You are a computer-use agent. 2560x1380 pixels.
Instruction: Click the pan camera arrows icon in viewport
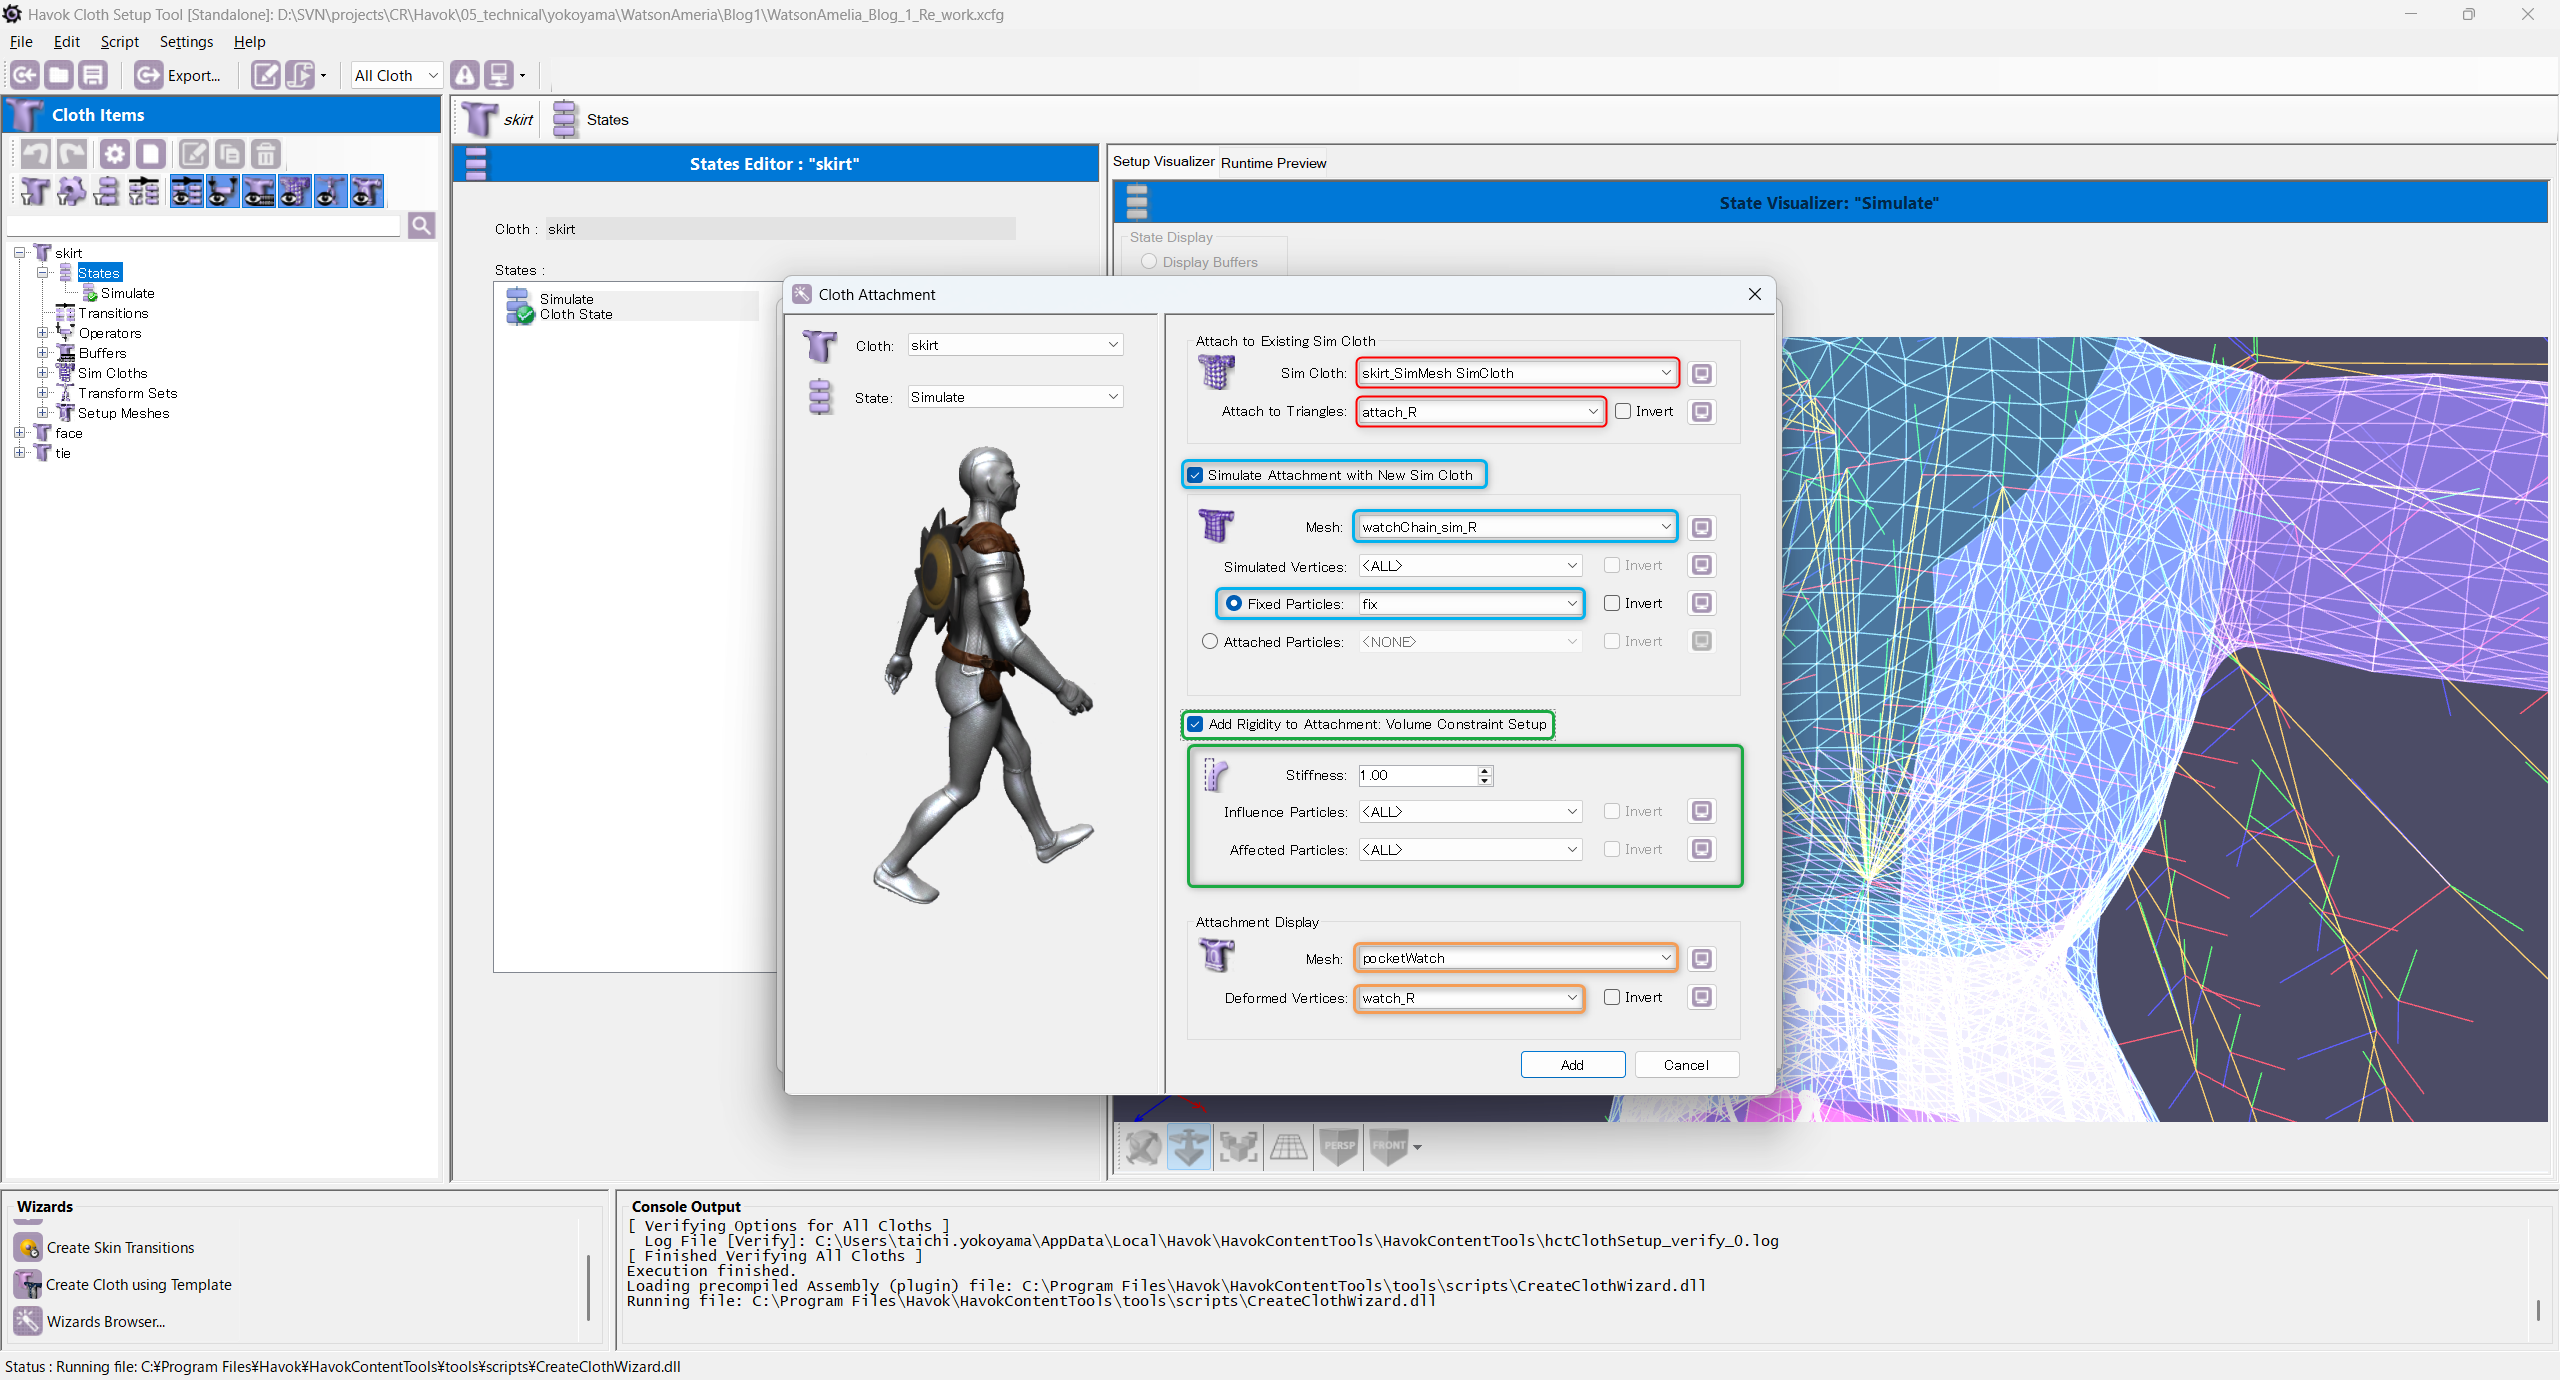tap(1189, 1146)
